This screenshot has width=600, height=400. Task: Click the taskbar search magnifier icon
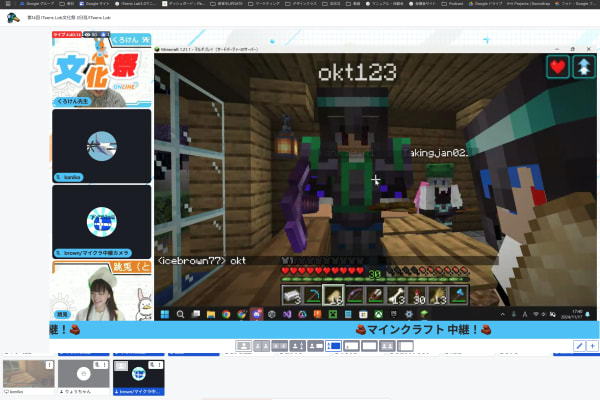[180, 314]
